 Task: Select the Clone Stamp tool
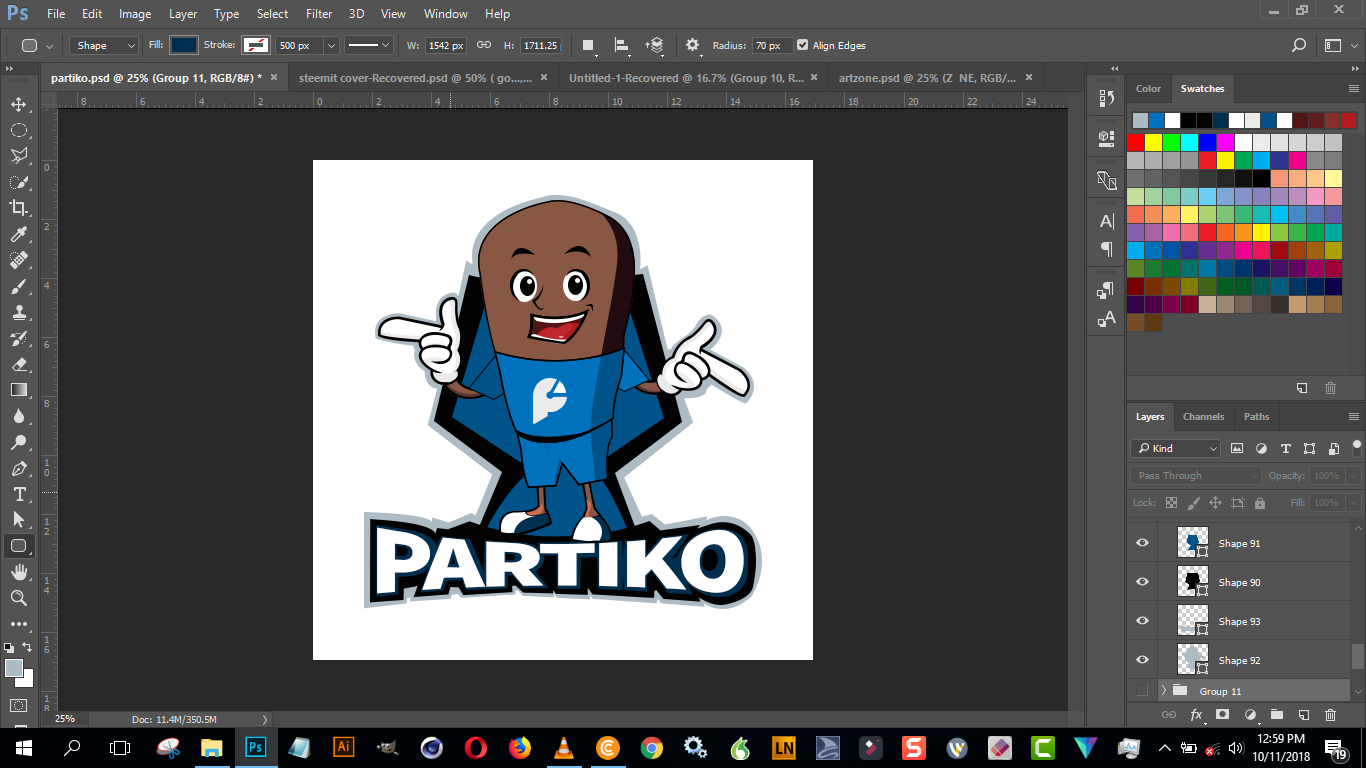point(19,312)
